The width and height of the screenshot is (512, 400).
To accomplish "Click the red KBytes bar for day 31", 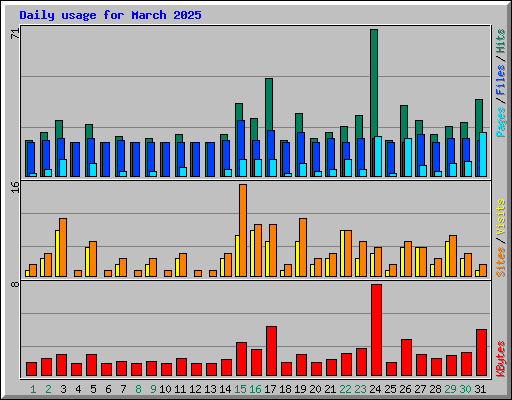I will pyautogui.click(x=481, y=353).
